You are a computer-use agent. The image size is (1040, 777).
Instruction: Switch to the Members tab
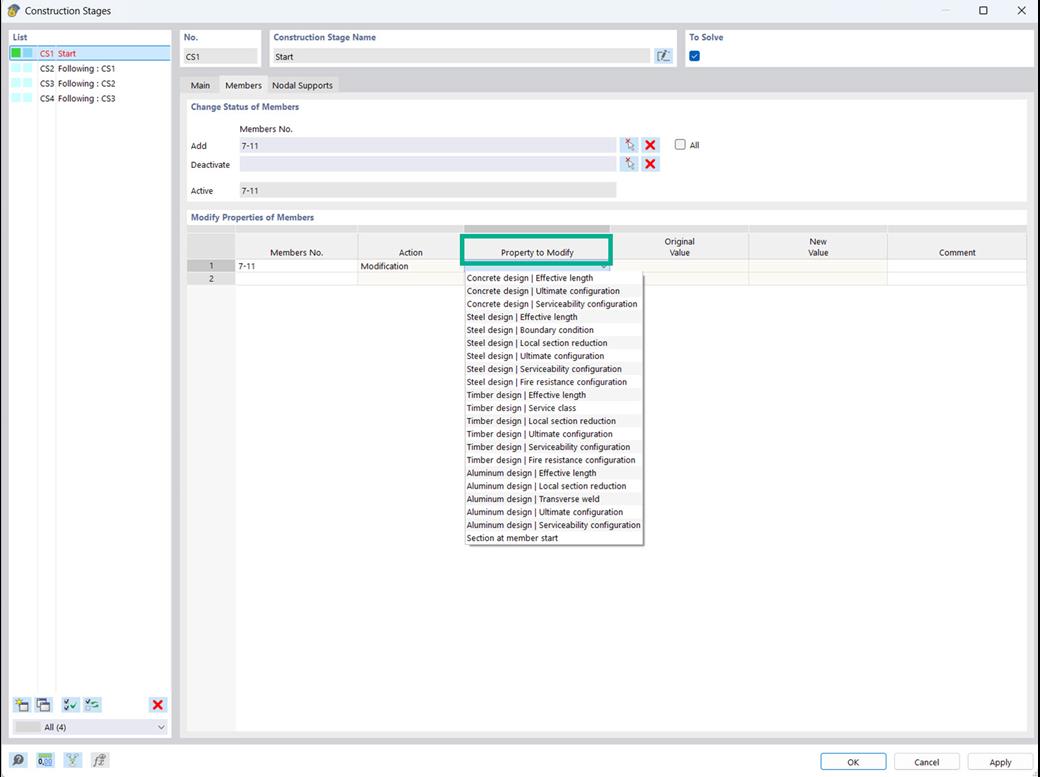coord(243,85)
